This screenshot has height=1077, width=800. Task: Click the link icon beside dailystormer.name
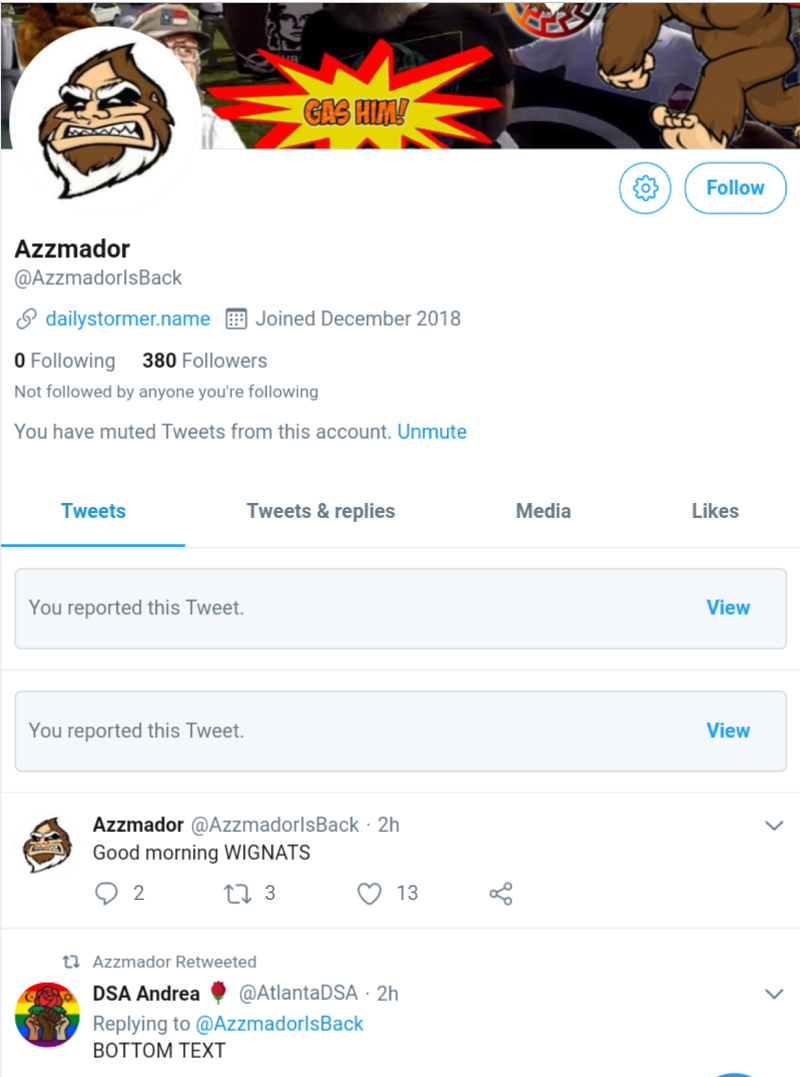[26, 320]
